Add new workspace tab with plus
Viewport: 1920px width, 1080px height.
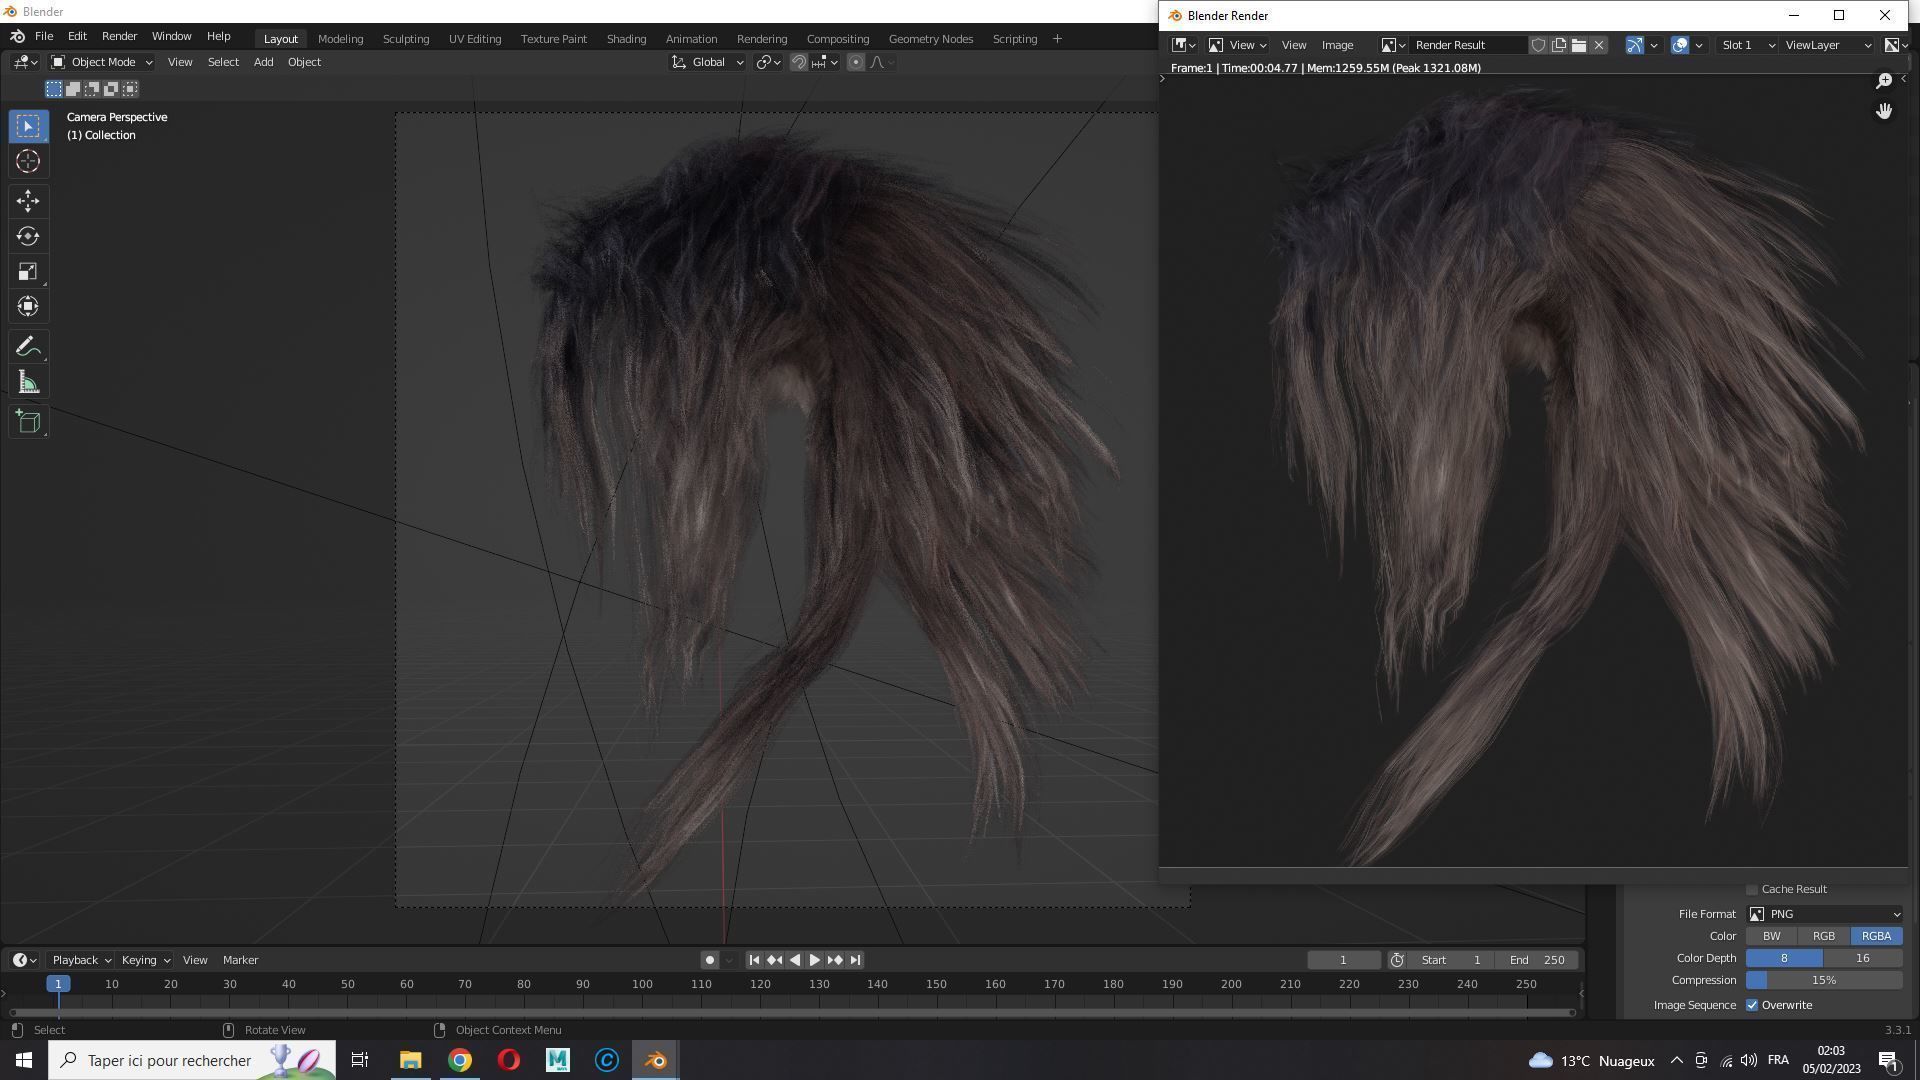pos(1057,38)
